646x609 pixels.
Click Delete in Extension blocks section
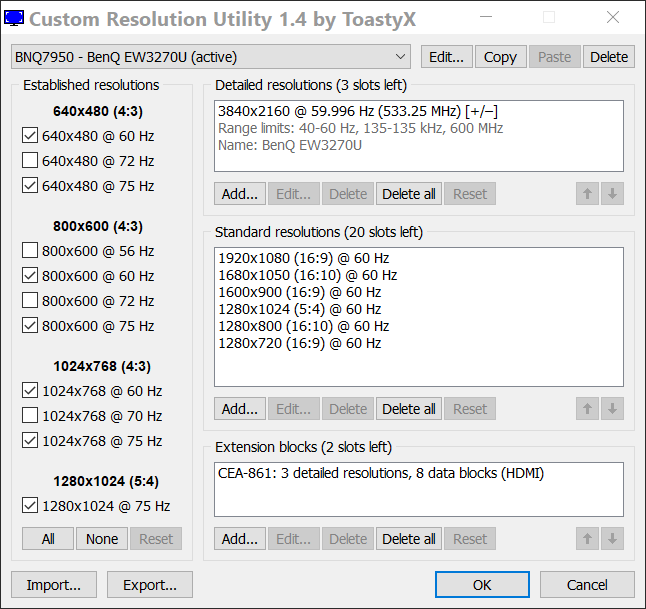pyautogui.click(x=348, y=539)
